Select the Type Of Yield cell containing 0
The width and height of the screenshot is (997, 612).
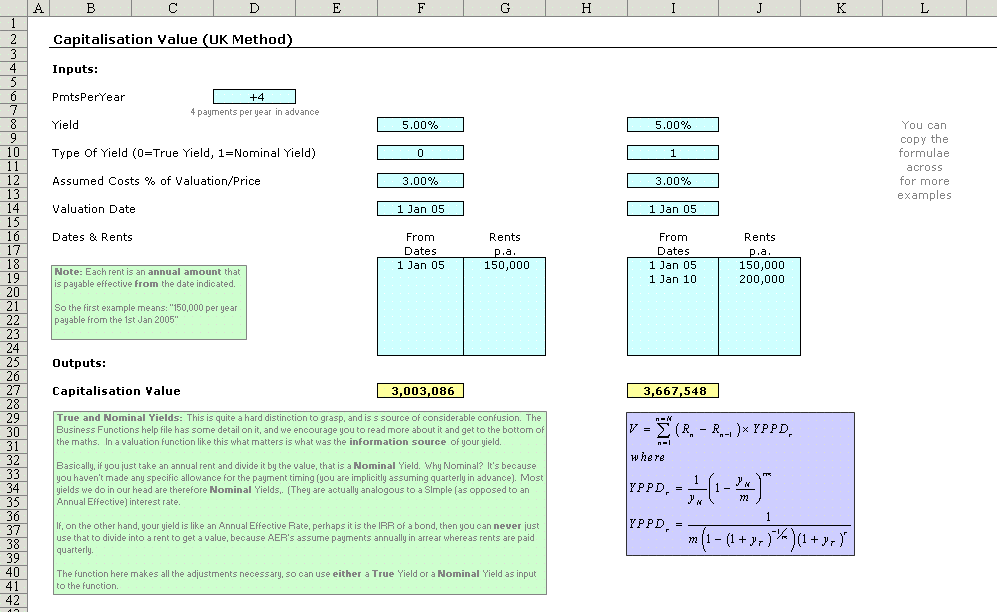point(420,153)
